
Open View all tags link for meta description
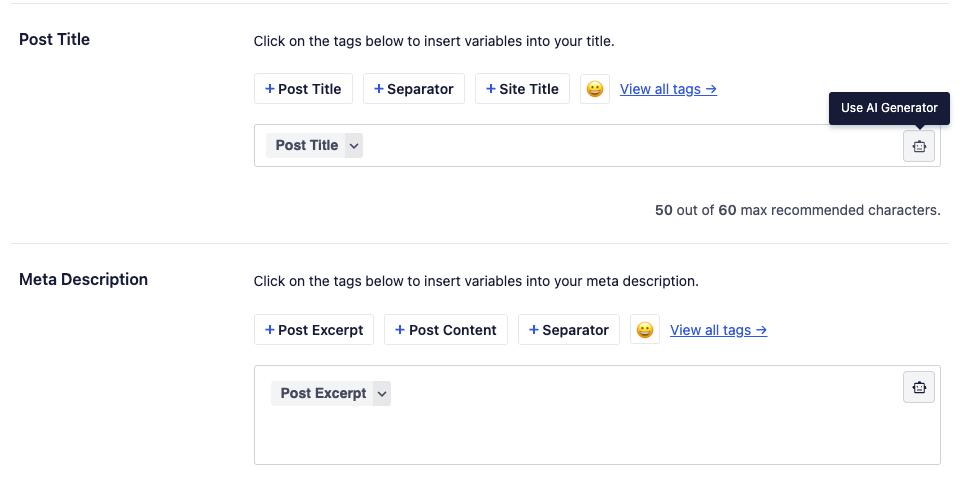coord(718,330)
